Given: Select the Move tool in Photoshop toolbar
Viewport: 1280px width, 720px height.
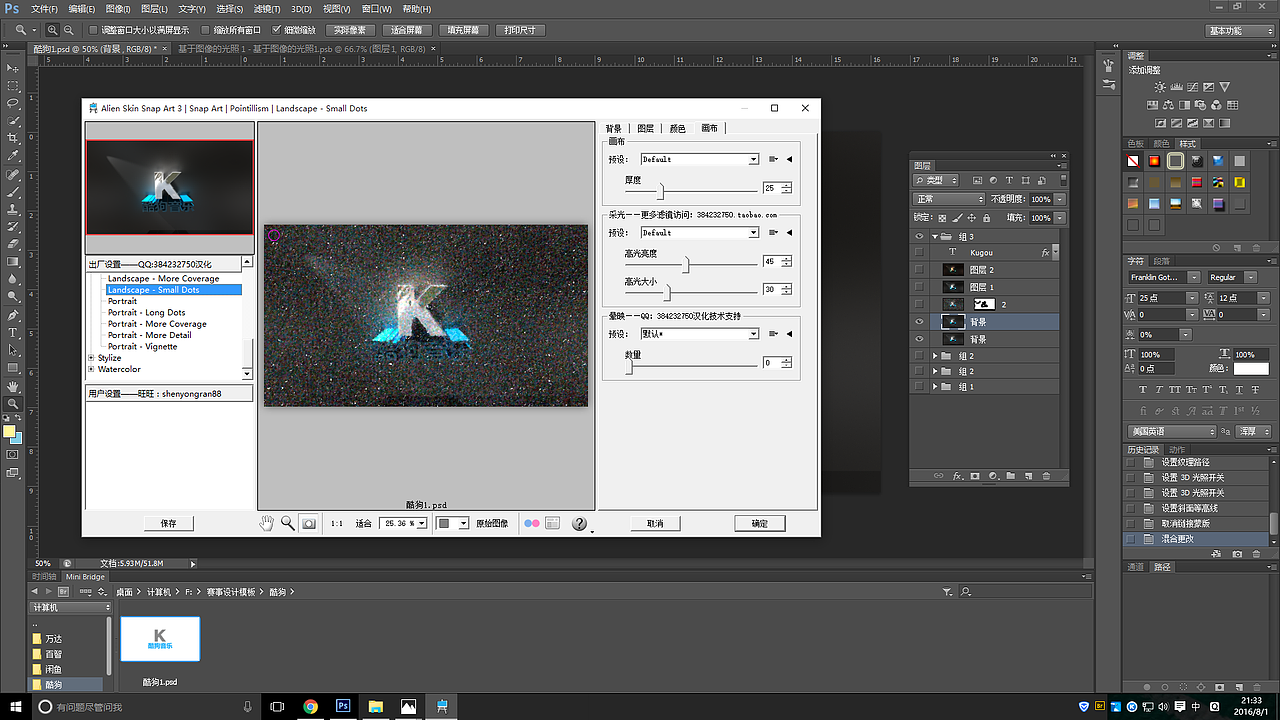Looking at the screenshot, I should tap(14, 68).
